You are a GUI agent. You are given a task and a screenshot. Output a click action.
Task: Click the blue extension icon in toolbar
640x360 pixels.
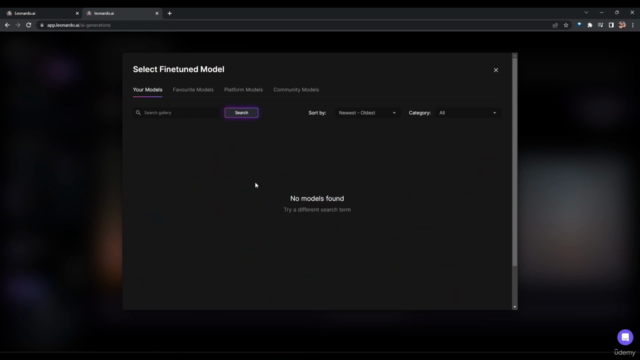click(579, 25)
